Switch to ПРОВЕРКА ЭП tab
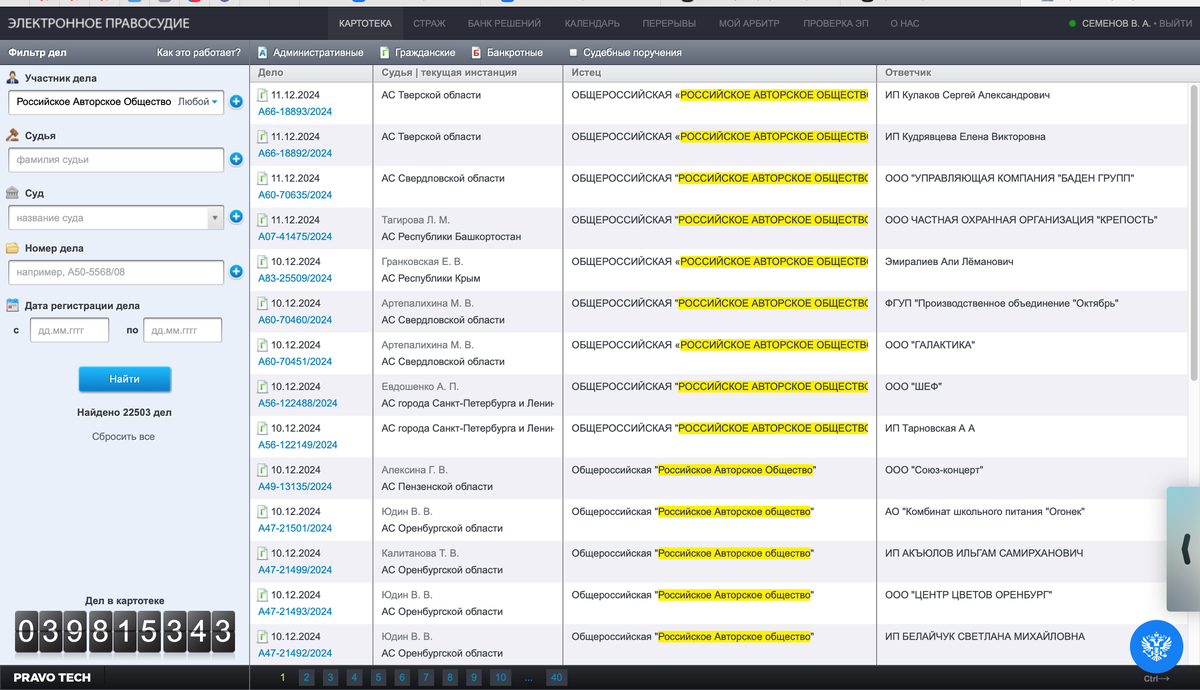Image resolution: width=1200 pixels, height=690 pixels. 835,23
